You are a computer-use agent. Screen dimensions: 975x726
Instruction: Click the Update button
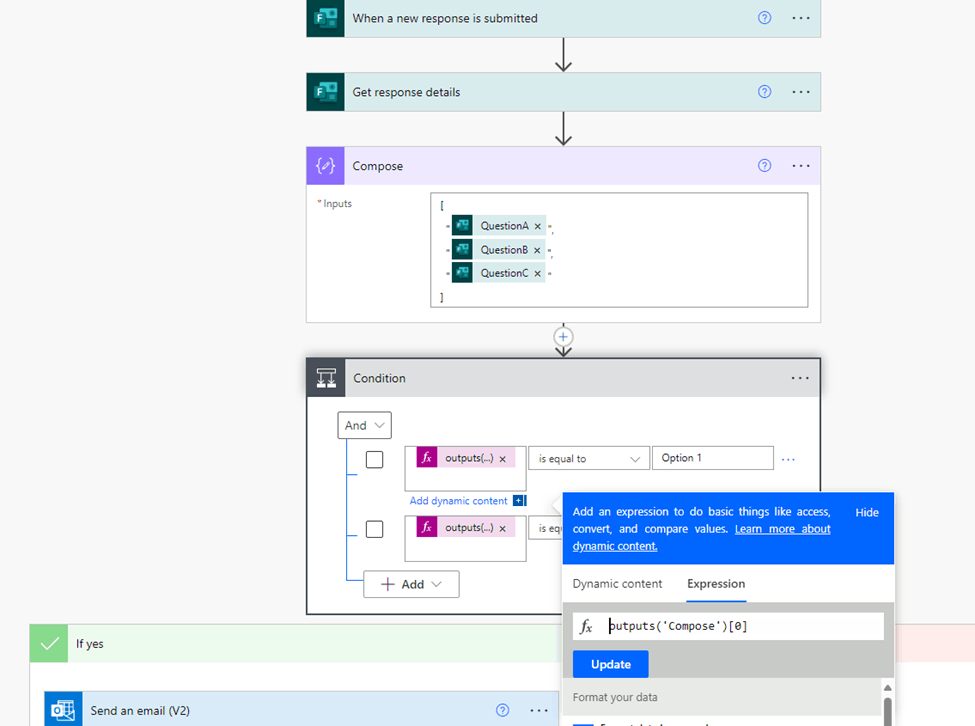[x=611, y=664]
